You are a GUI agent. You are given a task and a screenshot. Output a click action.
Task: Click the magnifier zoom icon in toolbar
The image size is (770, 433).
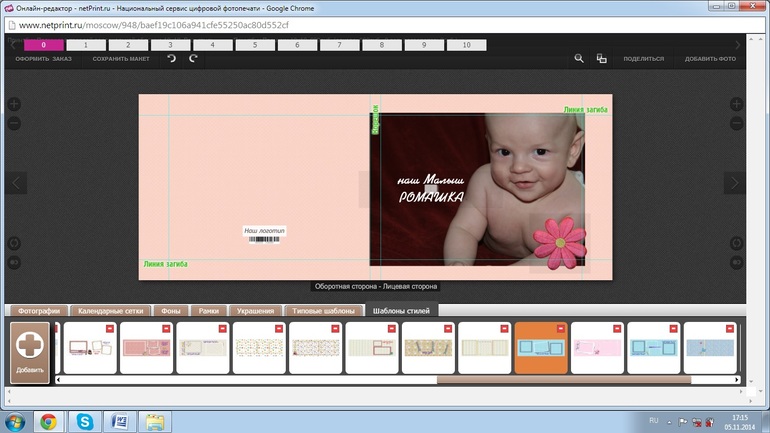[579, 59]
